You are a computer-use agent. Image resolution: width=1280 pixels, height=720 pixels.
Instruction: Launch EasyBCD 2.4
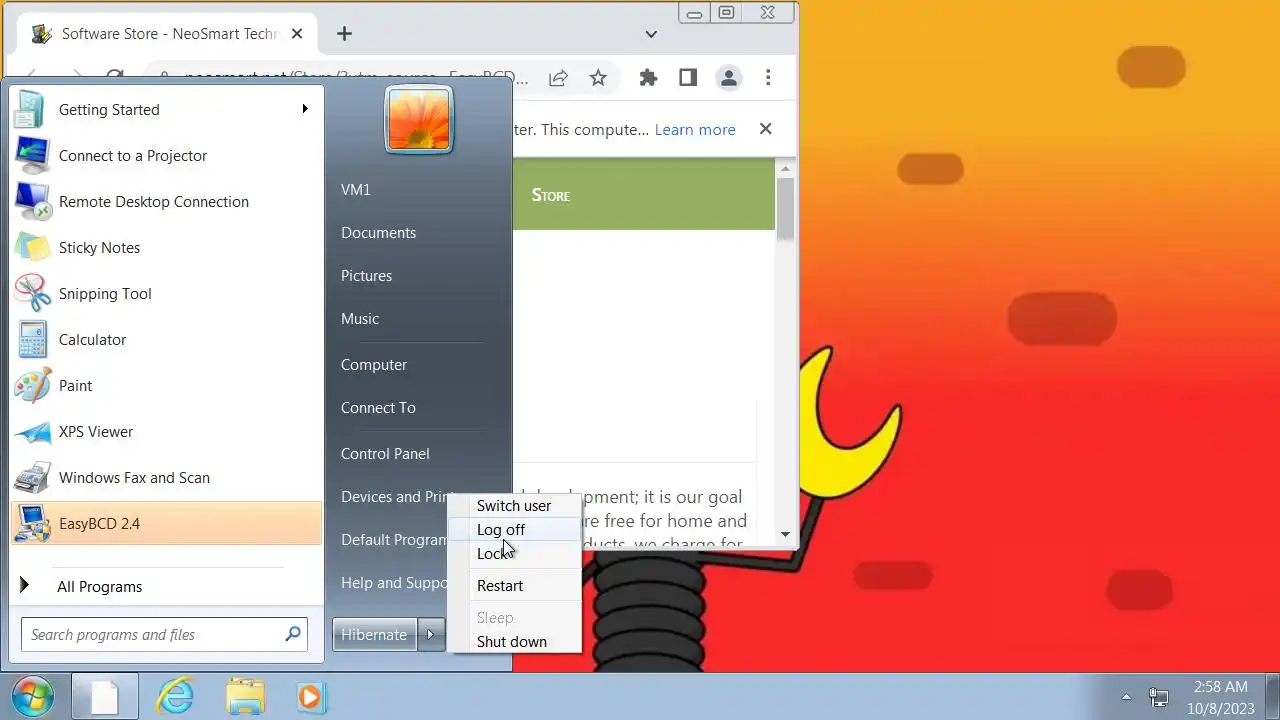[166, 523]
